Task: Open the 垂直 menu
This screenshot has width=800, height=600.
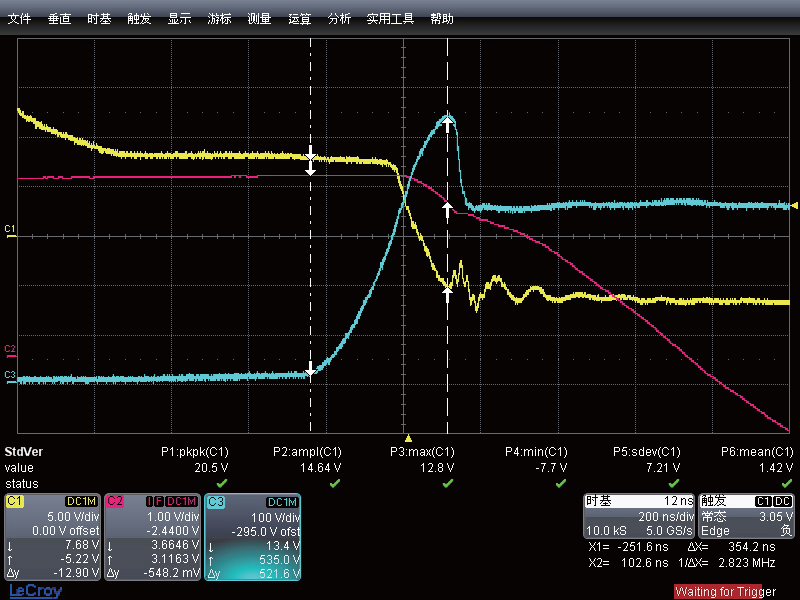Action: [59, 19]
